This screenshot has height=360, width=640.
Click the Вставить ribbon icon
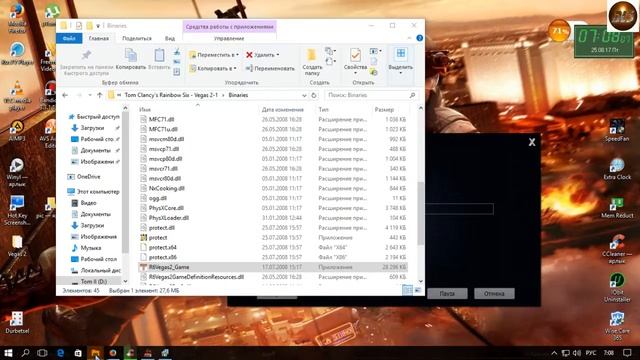click(x=159, y=59)
